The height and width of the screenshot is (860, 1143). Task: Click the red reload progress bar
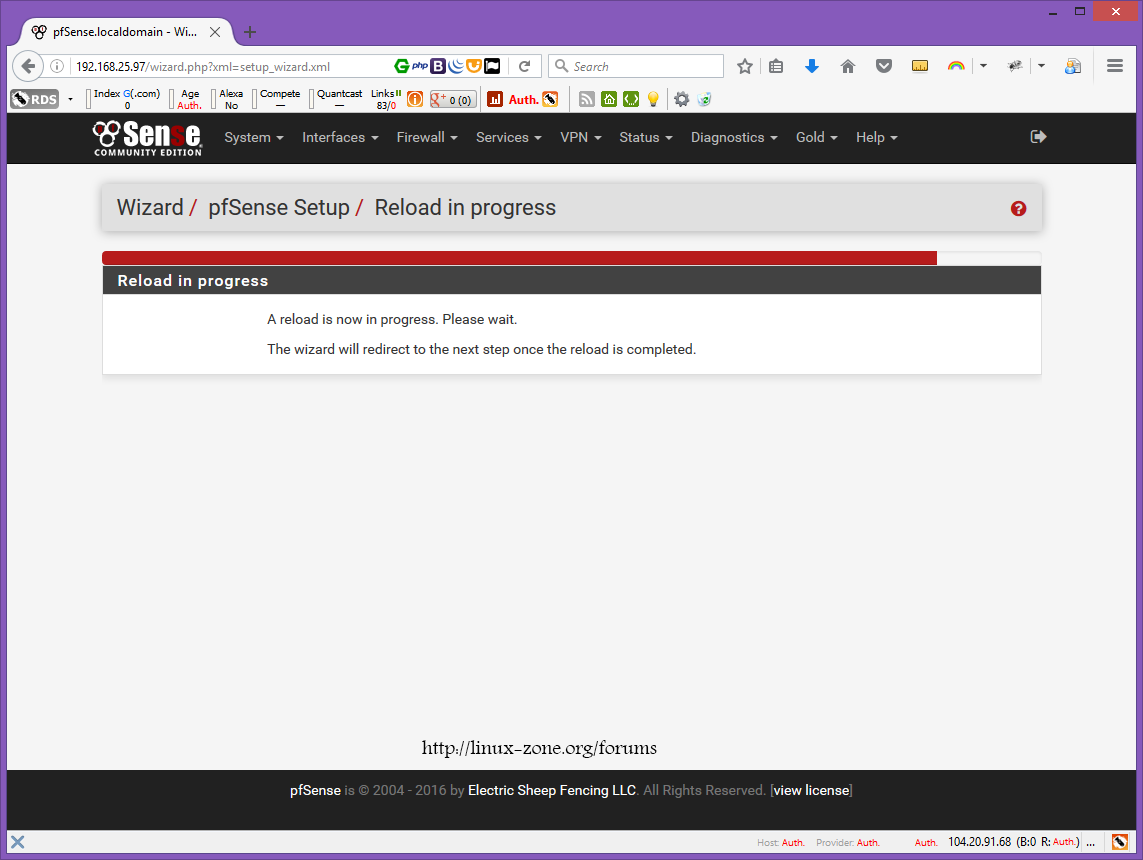pyautogui.click(x=520, y=258)
